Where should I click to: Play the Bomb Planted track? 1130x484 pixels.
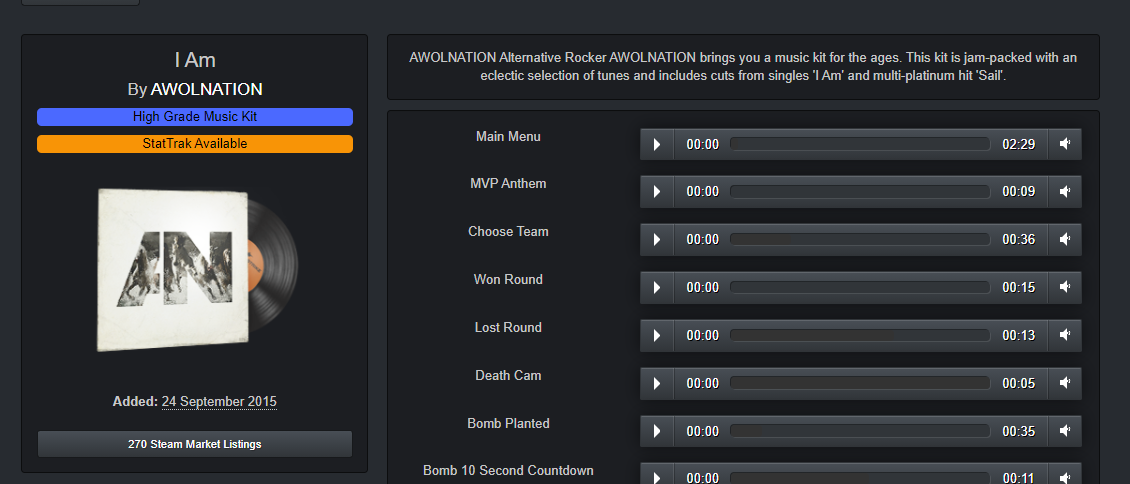coord(657,431)
